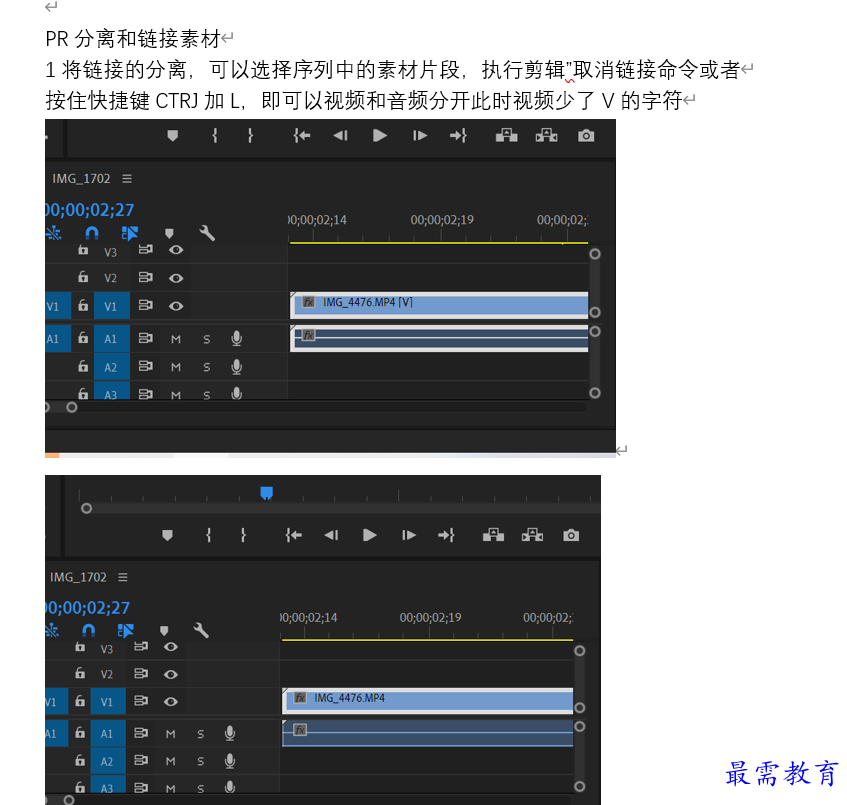Target A1 track header in upper timeline
This screenshot has width=847, height=805.
[111, 339]
